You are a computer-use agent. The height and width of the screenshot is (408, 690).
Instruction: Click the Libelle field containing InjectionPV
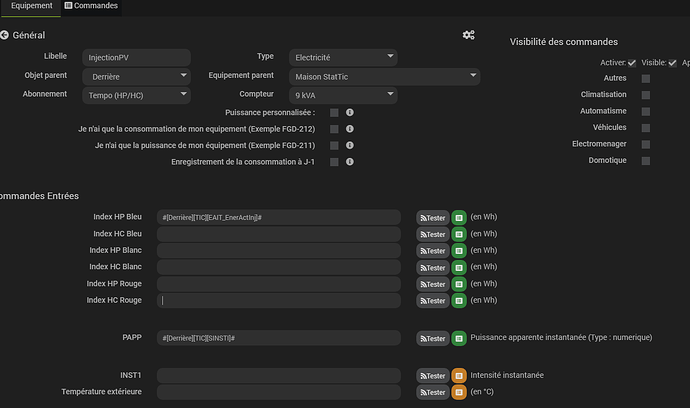136,58
